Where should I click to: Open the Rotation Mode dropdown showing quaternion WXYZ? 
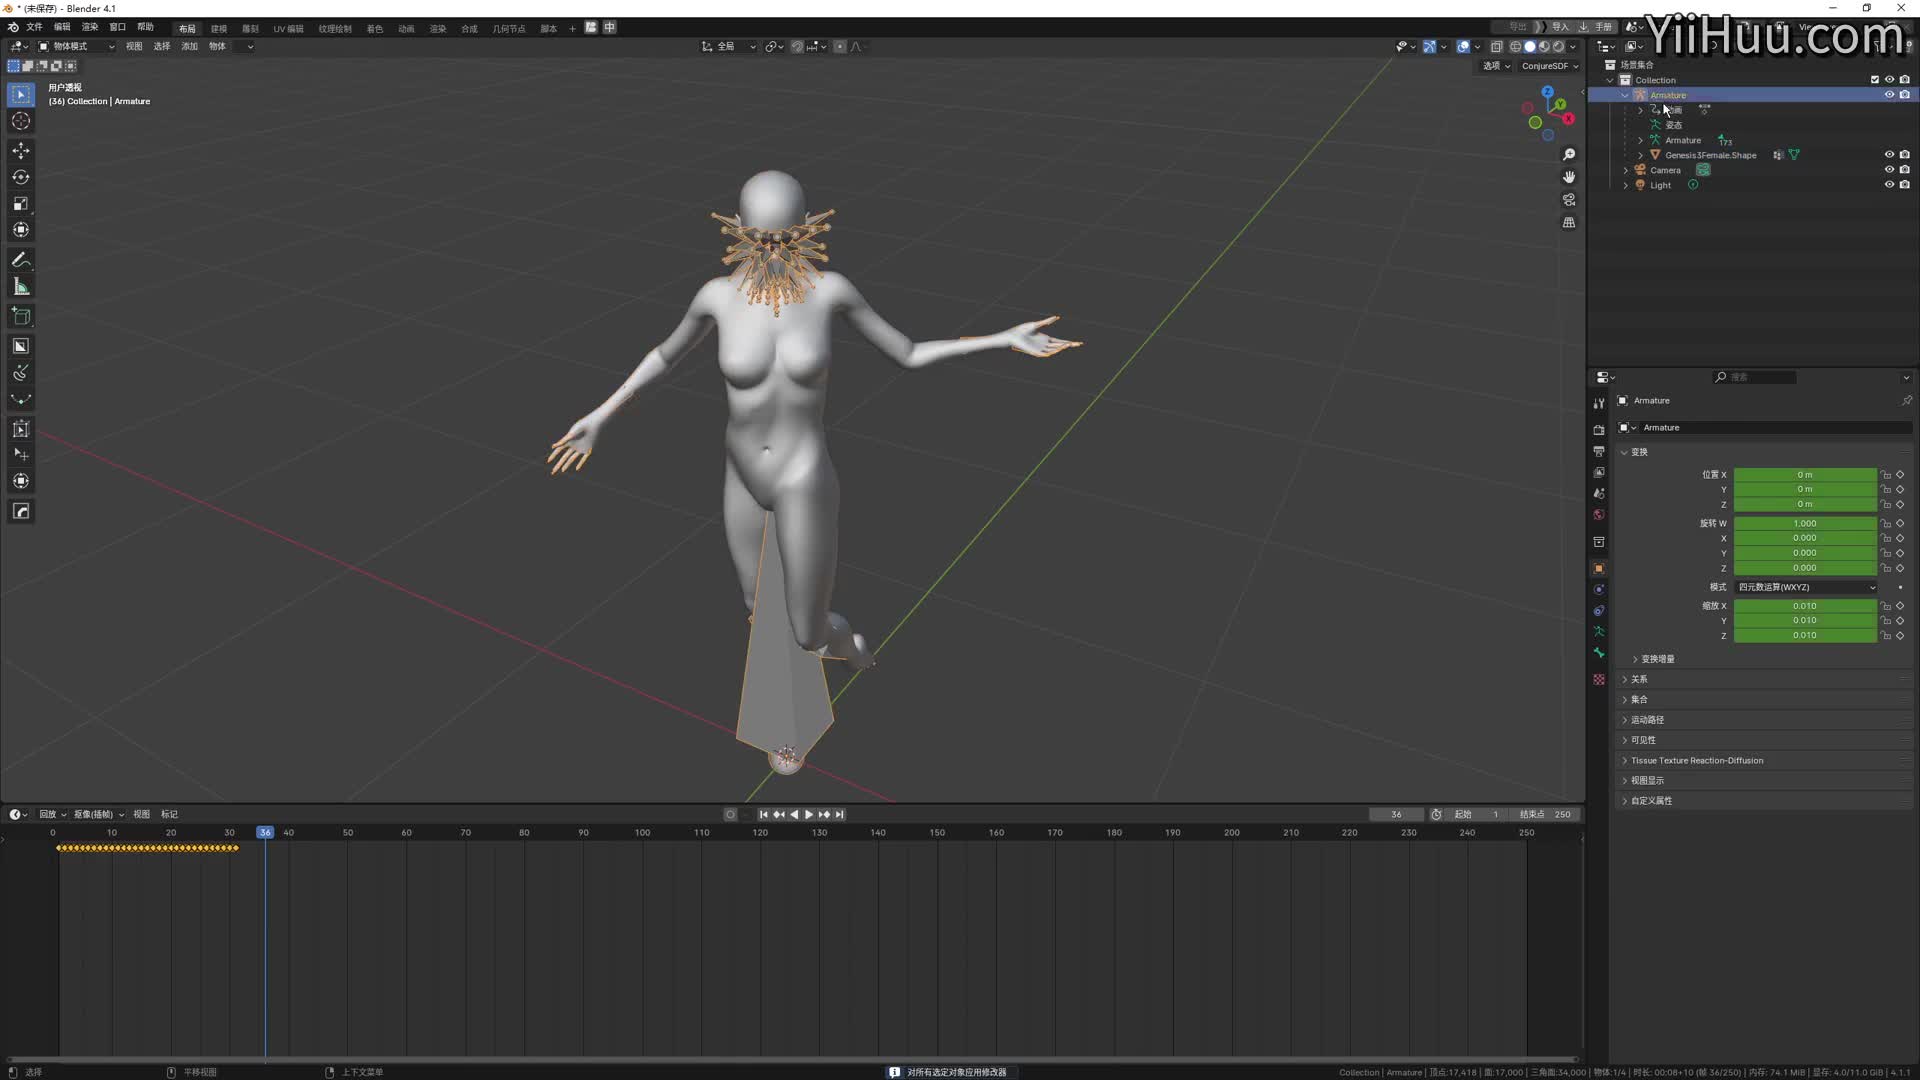1805,587
